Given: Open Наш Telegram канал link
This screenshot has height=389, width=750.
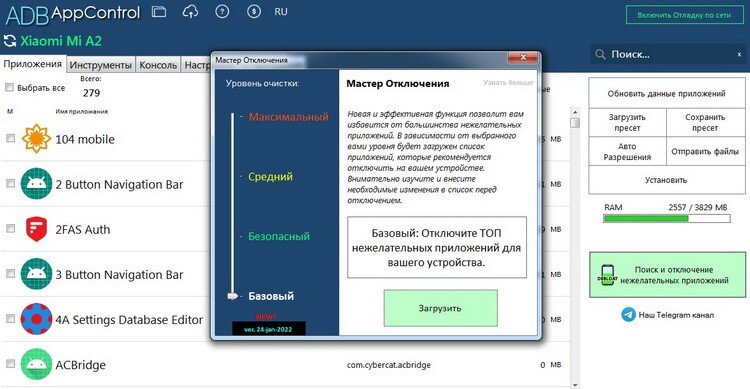Looking at the screenshot, I should click(x=676, y=315).
